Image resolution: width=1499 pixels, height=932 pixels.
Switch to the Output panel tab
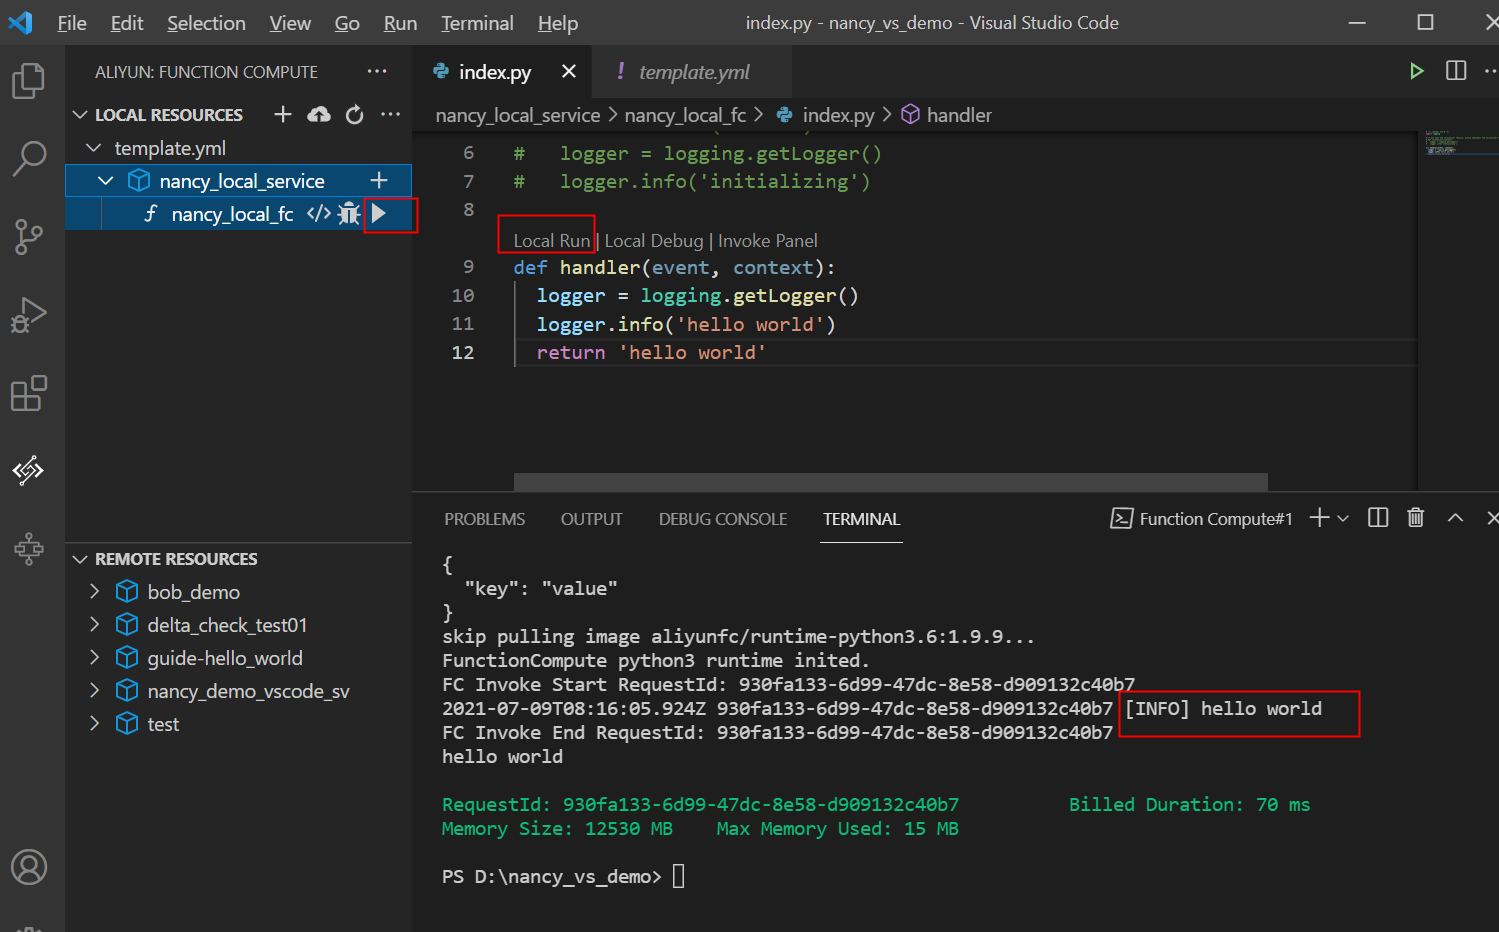[x=591, y=519]
